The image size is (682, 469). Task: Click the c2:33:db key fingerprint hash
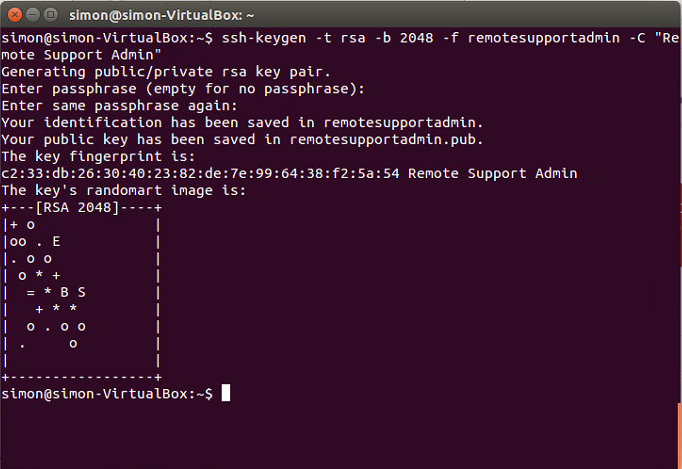click(x=200, y=174)
